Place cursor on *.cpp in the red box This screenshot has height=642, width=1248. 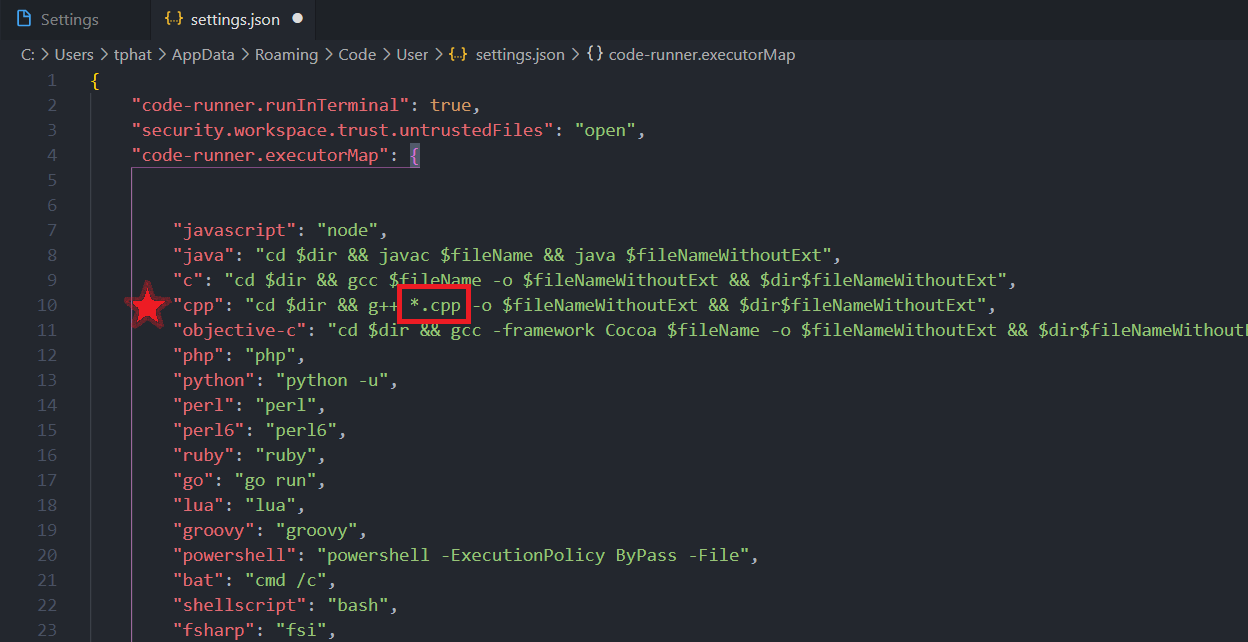coord(435,305)
